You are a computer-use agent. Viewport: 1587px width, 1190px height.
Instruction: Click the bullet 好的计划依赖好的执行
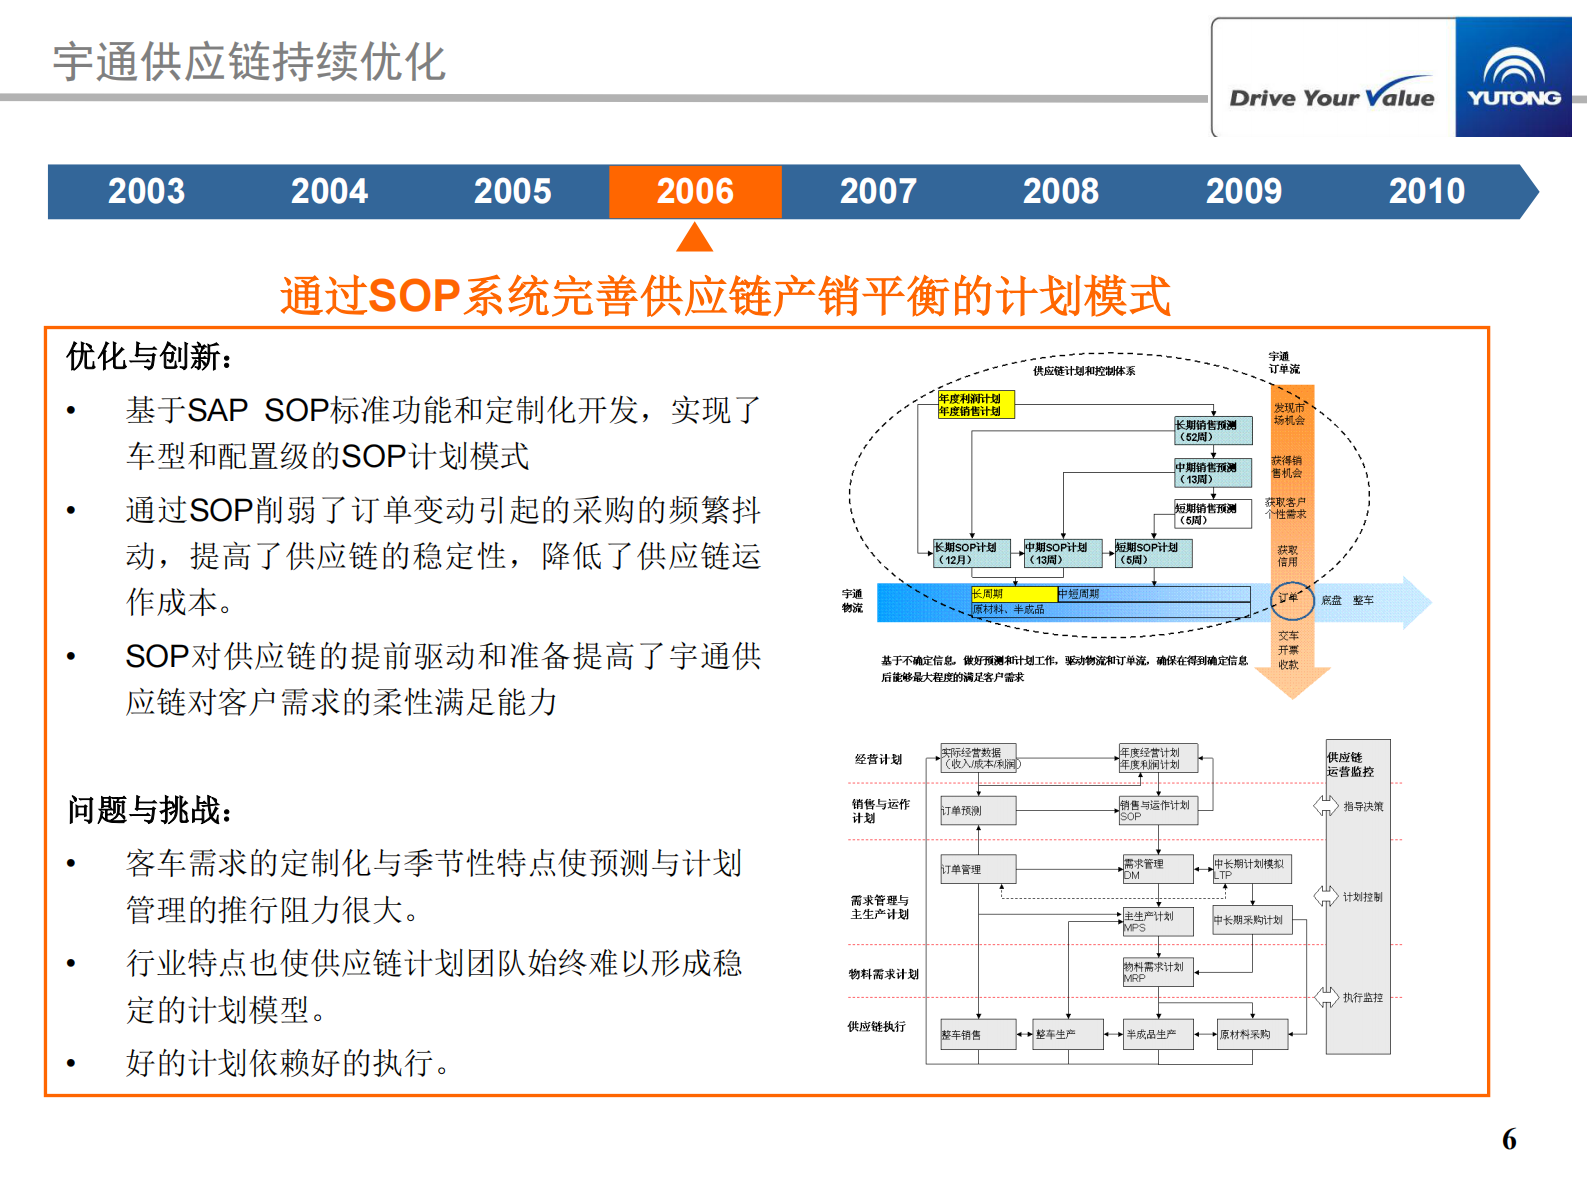(x=288, y=1062)
